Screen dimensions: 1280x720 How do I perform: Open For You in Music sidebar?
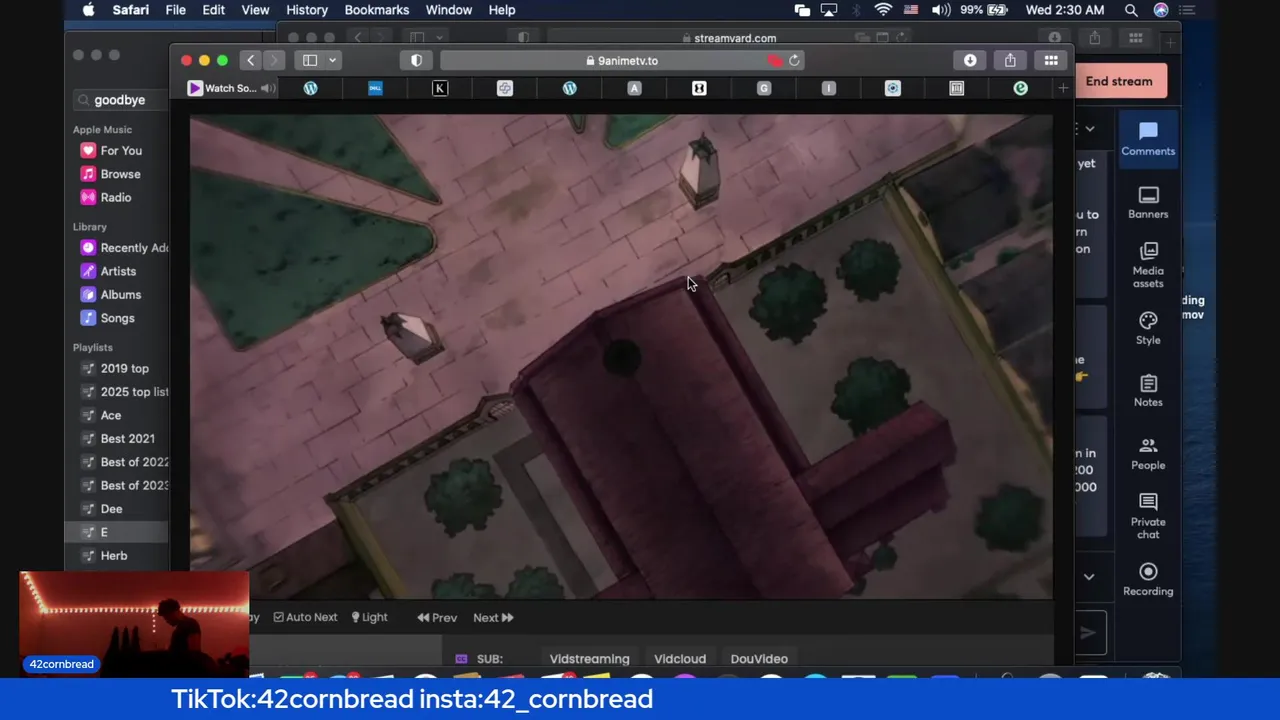point(112,151)
